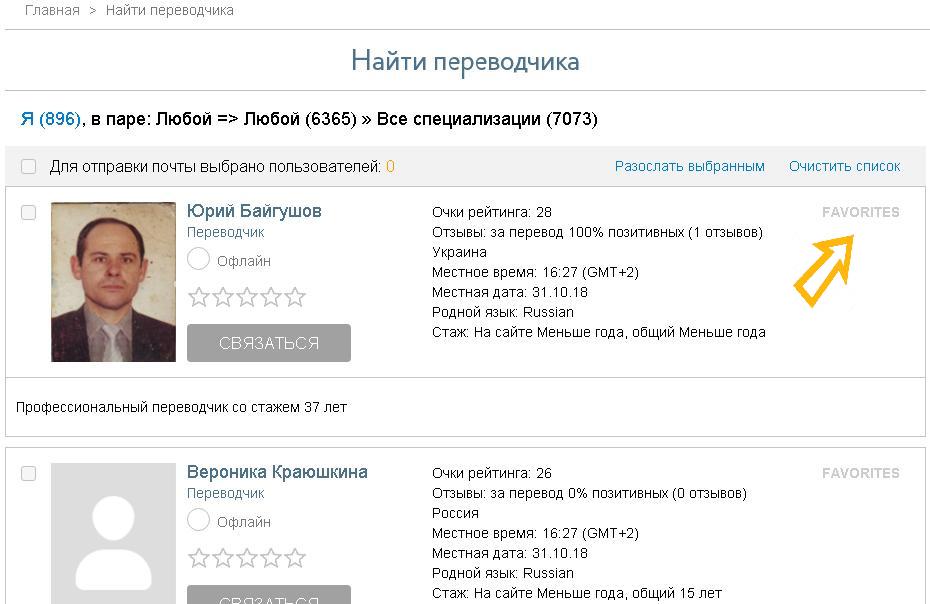
Task: Click Юрий Байгушов's offline status circle
Action: tap(198, 260)
